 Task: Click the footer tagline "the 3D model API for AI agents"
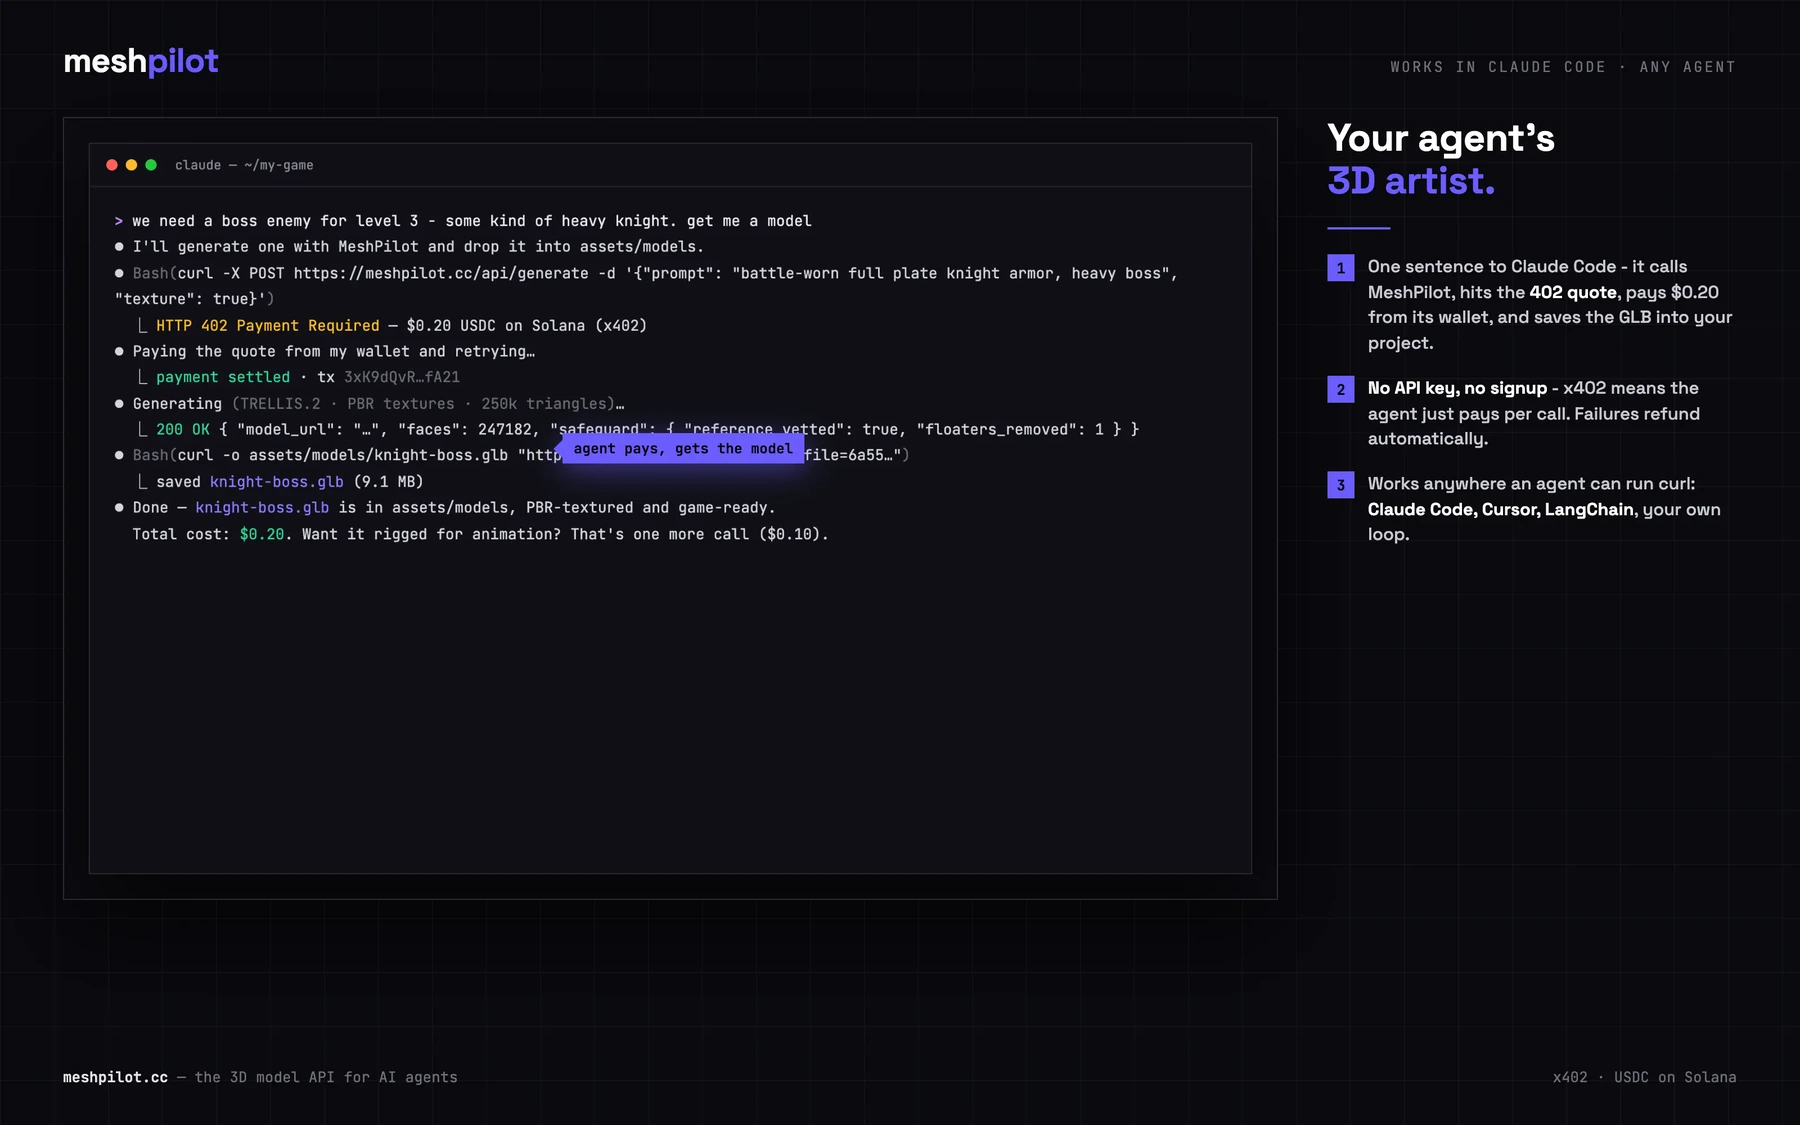[326, 1077]
